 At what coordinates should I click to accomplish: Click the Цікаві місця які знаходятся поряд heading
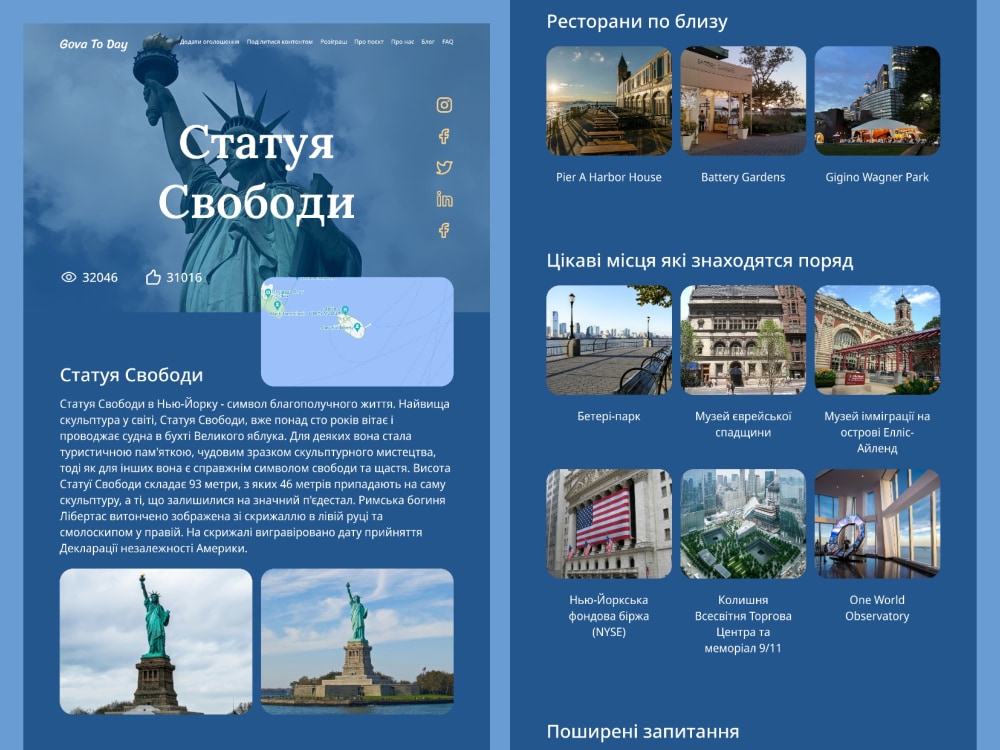click(700, 261)
